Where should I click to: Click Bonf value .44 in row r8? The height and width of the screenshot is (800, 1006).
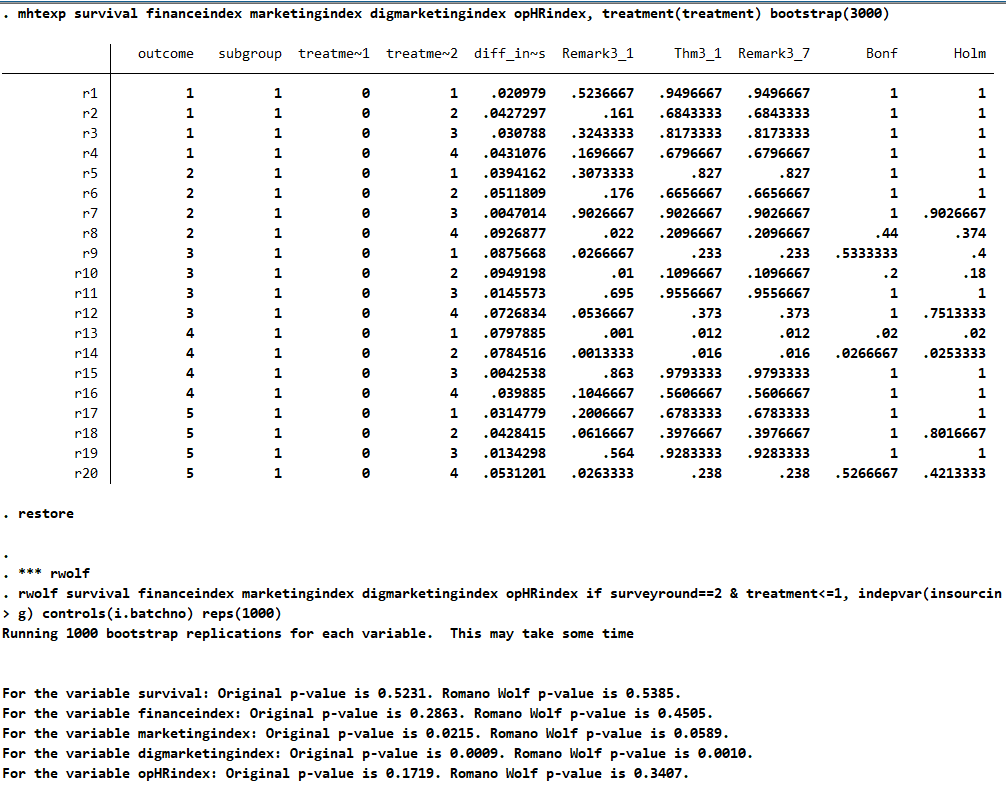click(x=885, y=234)
